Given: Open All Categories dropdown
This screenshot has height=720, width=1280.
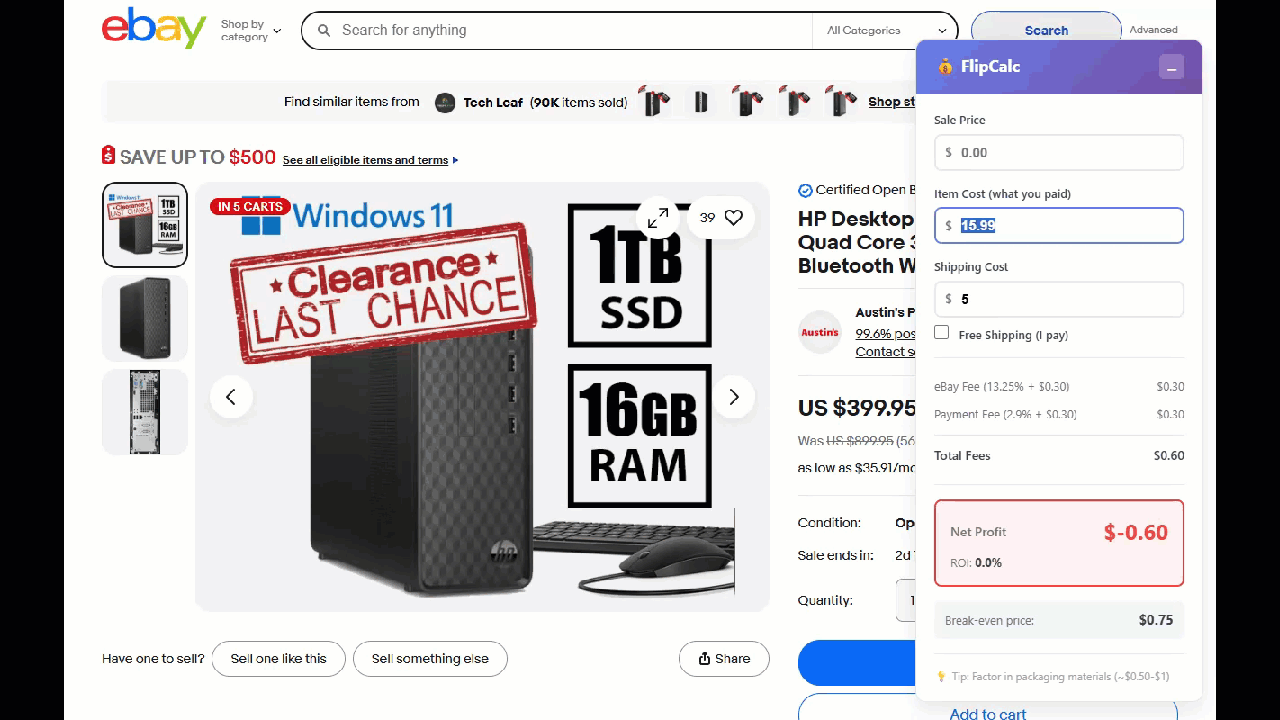Looking at the screenshot, I should [x=886, y=30].
